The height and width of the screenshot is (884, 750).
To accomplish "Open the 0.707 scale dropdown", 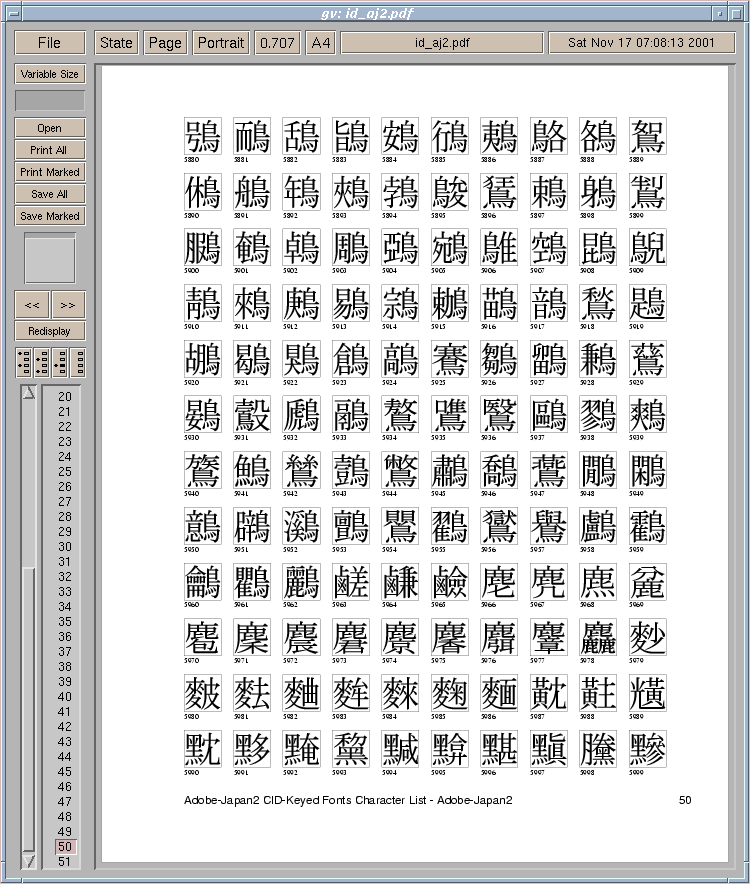I will coord(277,42).
